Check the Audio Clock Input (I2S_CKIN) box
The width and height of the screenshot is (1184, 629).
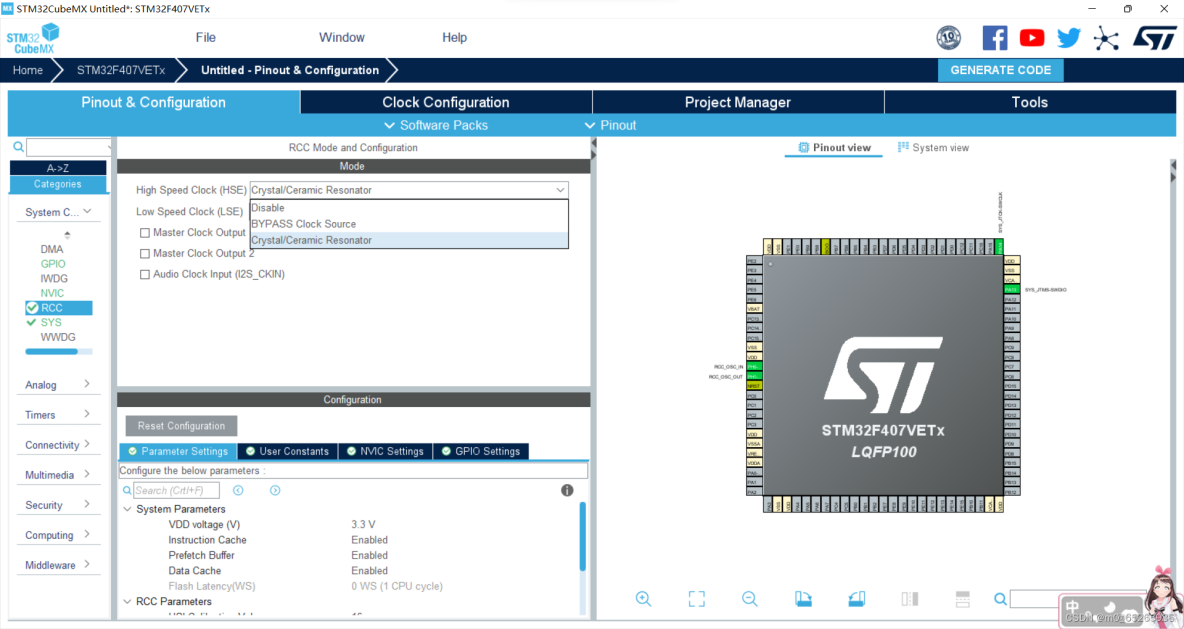point(144,273)
